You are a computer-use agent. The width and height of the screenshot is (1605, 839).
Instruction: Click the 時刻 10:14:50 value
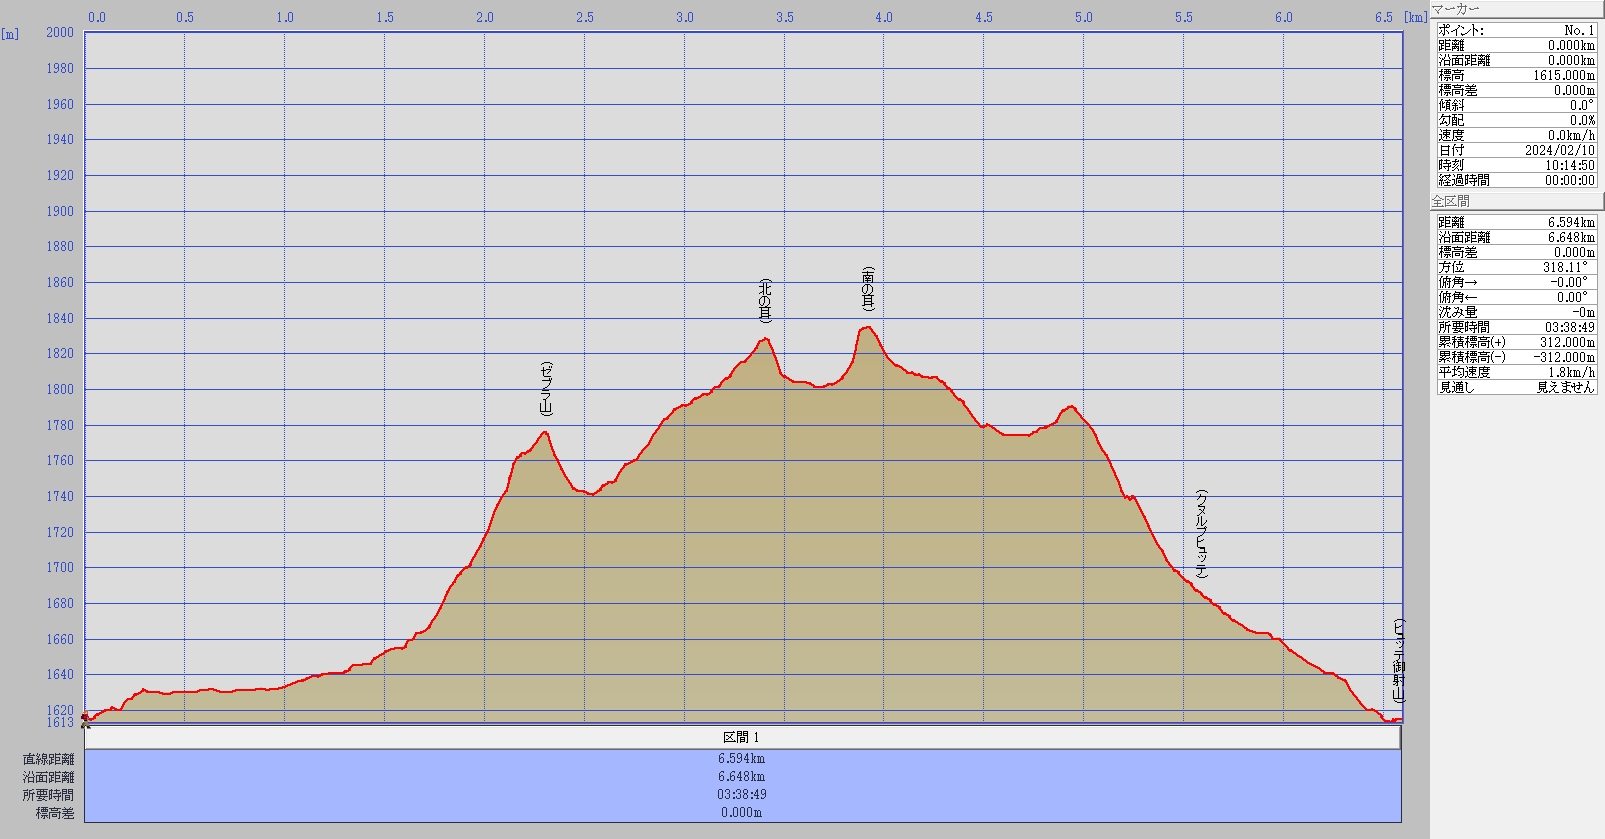click(1569, 165)
